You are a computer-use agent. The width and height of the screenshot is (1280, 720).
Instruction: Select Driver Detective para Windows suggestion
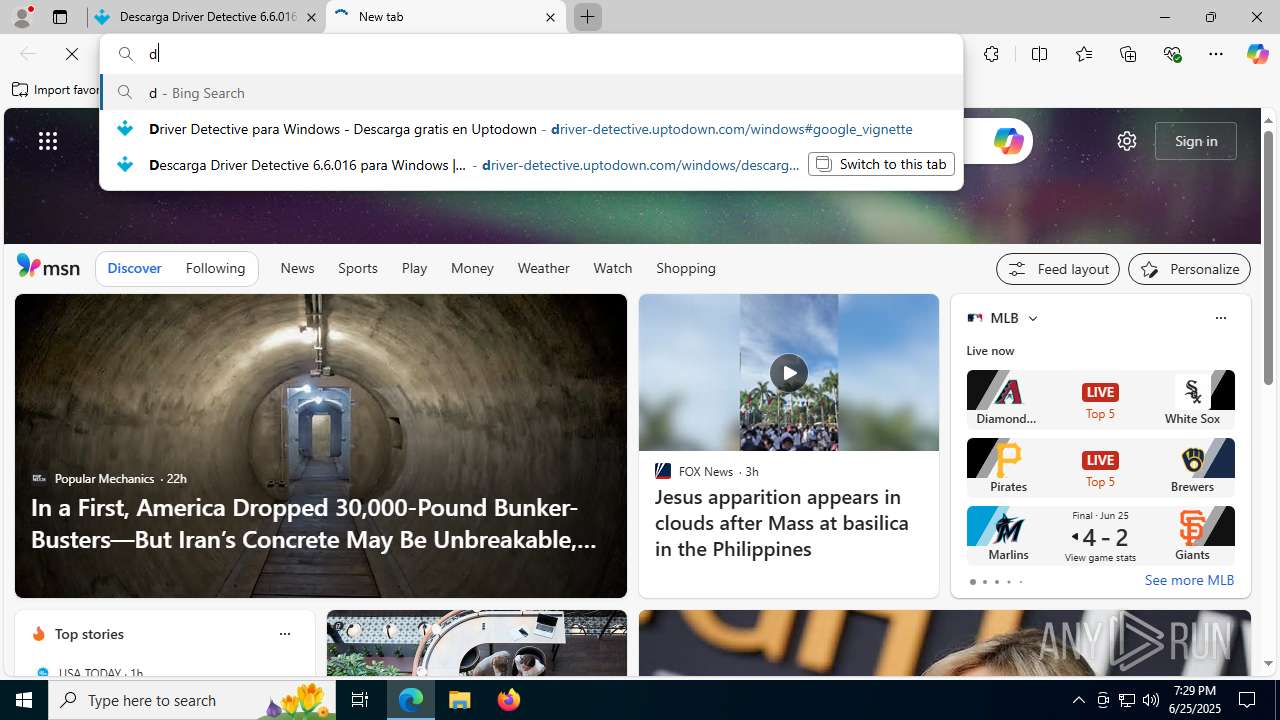[x=531, y=129]
